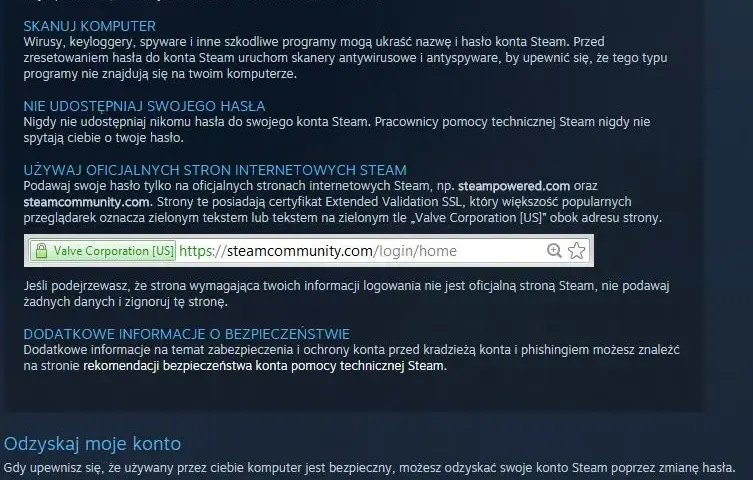This screenshot has height=480, width=753.
Task: Click the Valve Corporation [US] certificate badge
Action: click(x=103, y=251)
